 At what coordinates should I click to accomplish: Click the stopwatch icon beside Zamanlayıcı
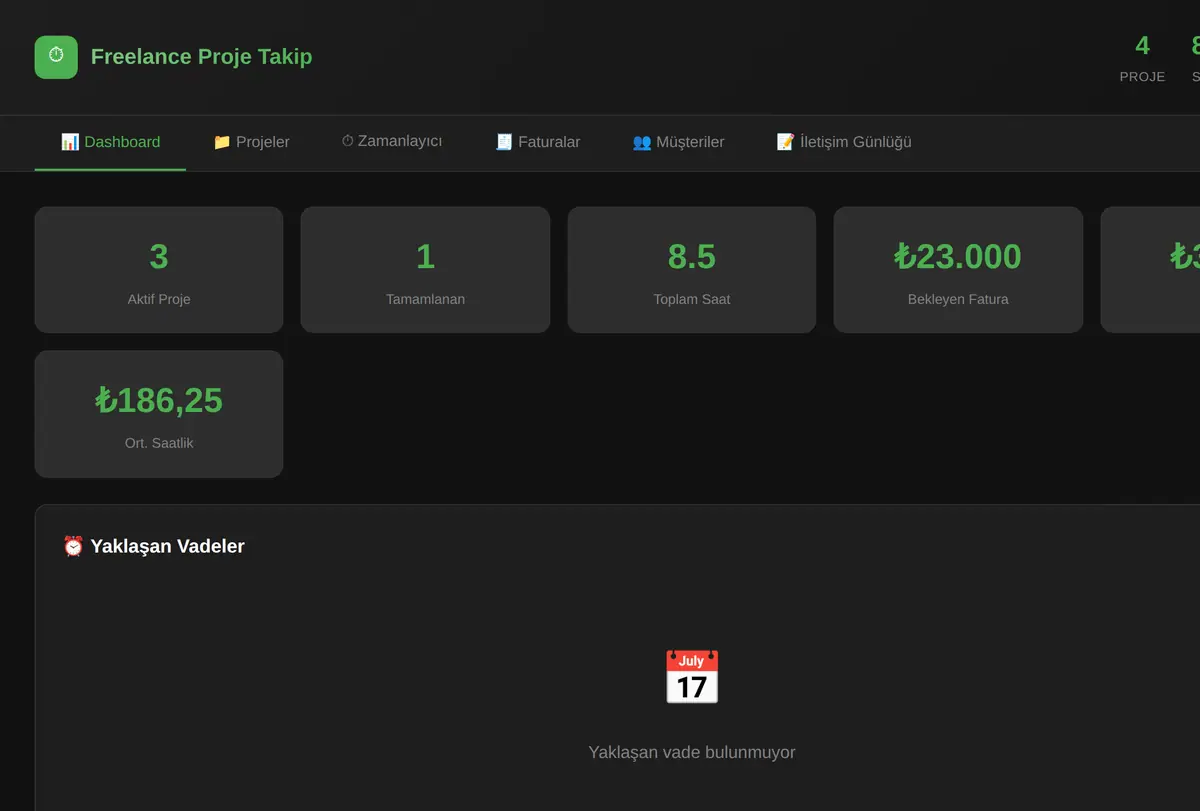click(x=347, y=142)
